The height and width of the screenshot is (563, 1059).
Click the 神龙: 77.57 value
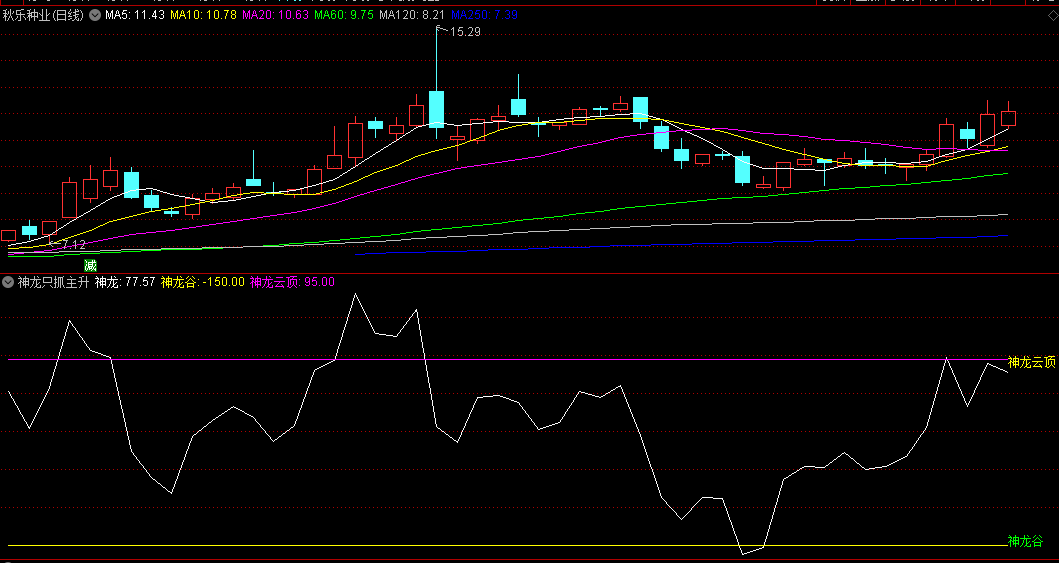(x=125, y=282)
